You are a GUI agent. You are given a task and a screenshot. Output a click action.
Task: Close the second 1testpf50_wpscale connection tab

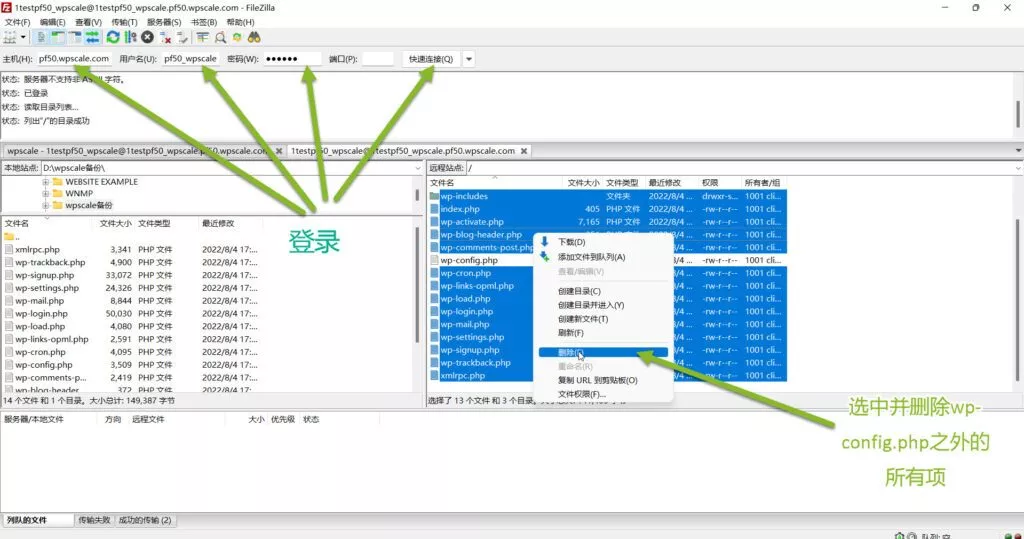524,151
